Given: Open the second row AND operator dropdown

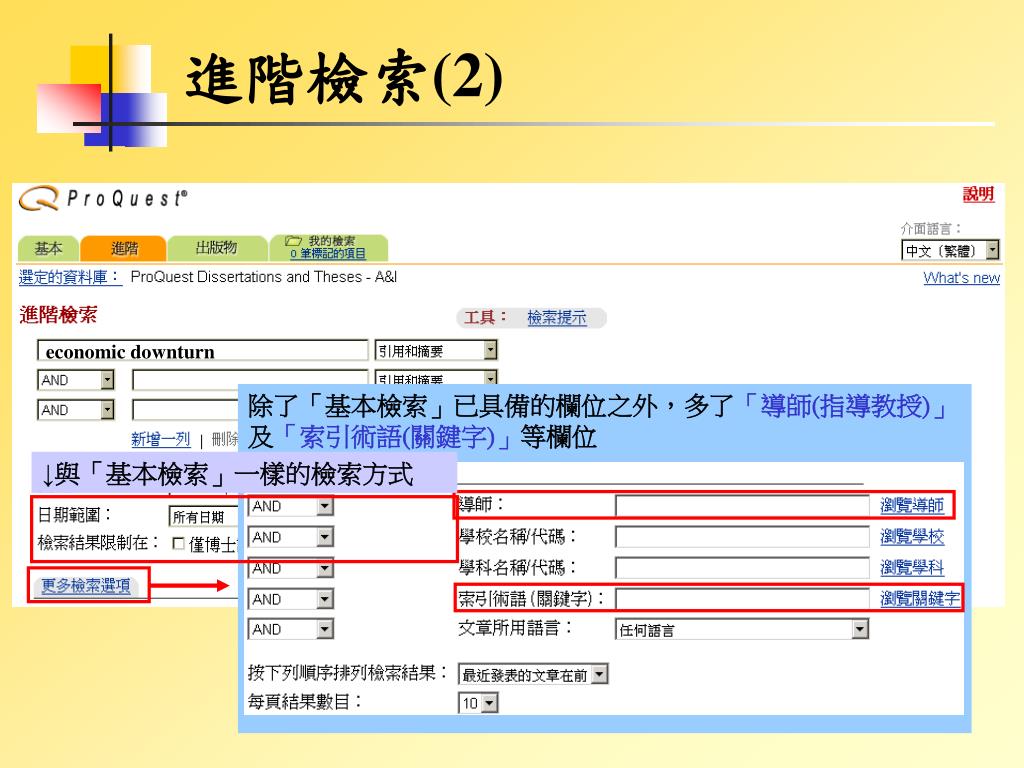Looking at the screenshot, I should click(76, 379).
